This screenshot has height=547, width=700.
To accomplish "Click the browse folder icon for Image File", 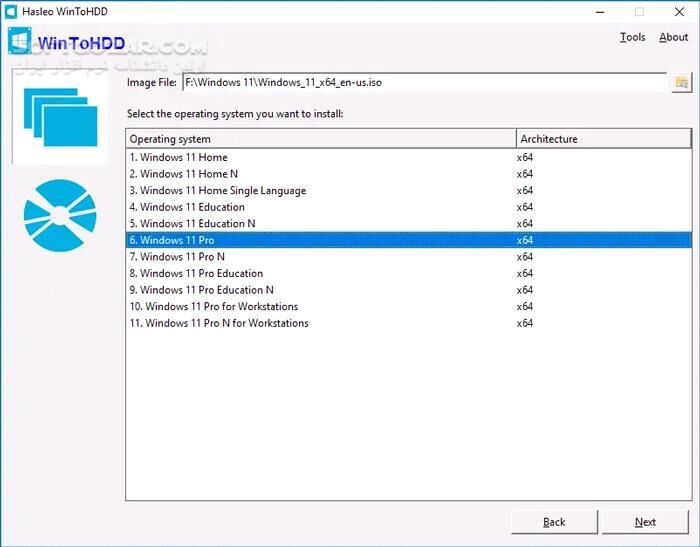I will click(681, 83).
